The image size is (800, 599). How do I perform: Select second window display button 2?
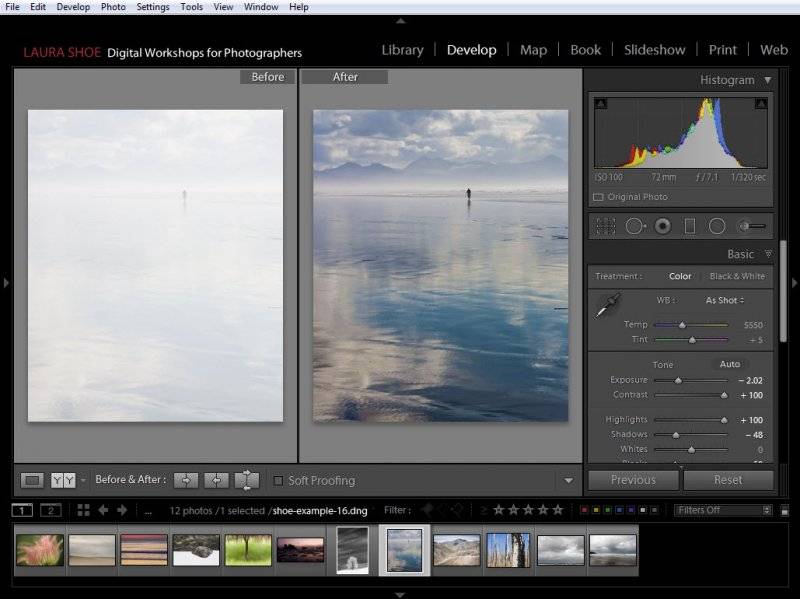click(51, 510)
